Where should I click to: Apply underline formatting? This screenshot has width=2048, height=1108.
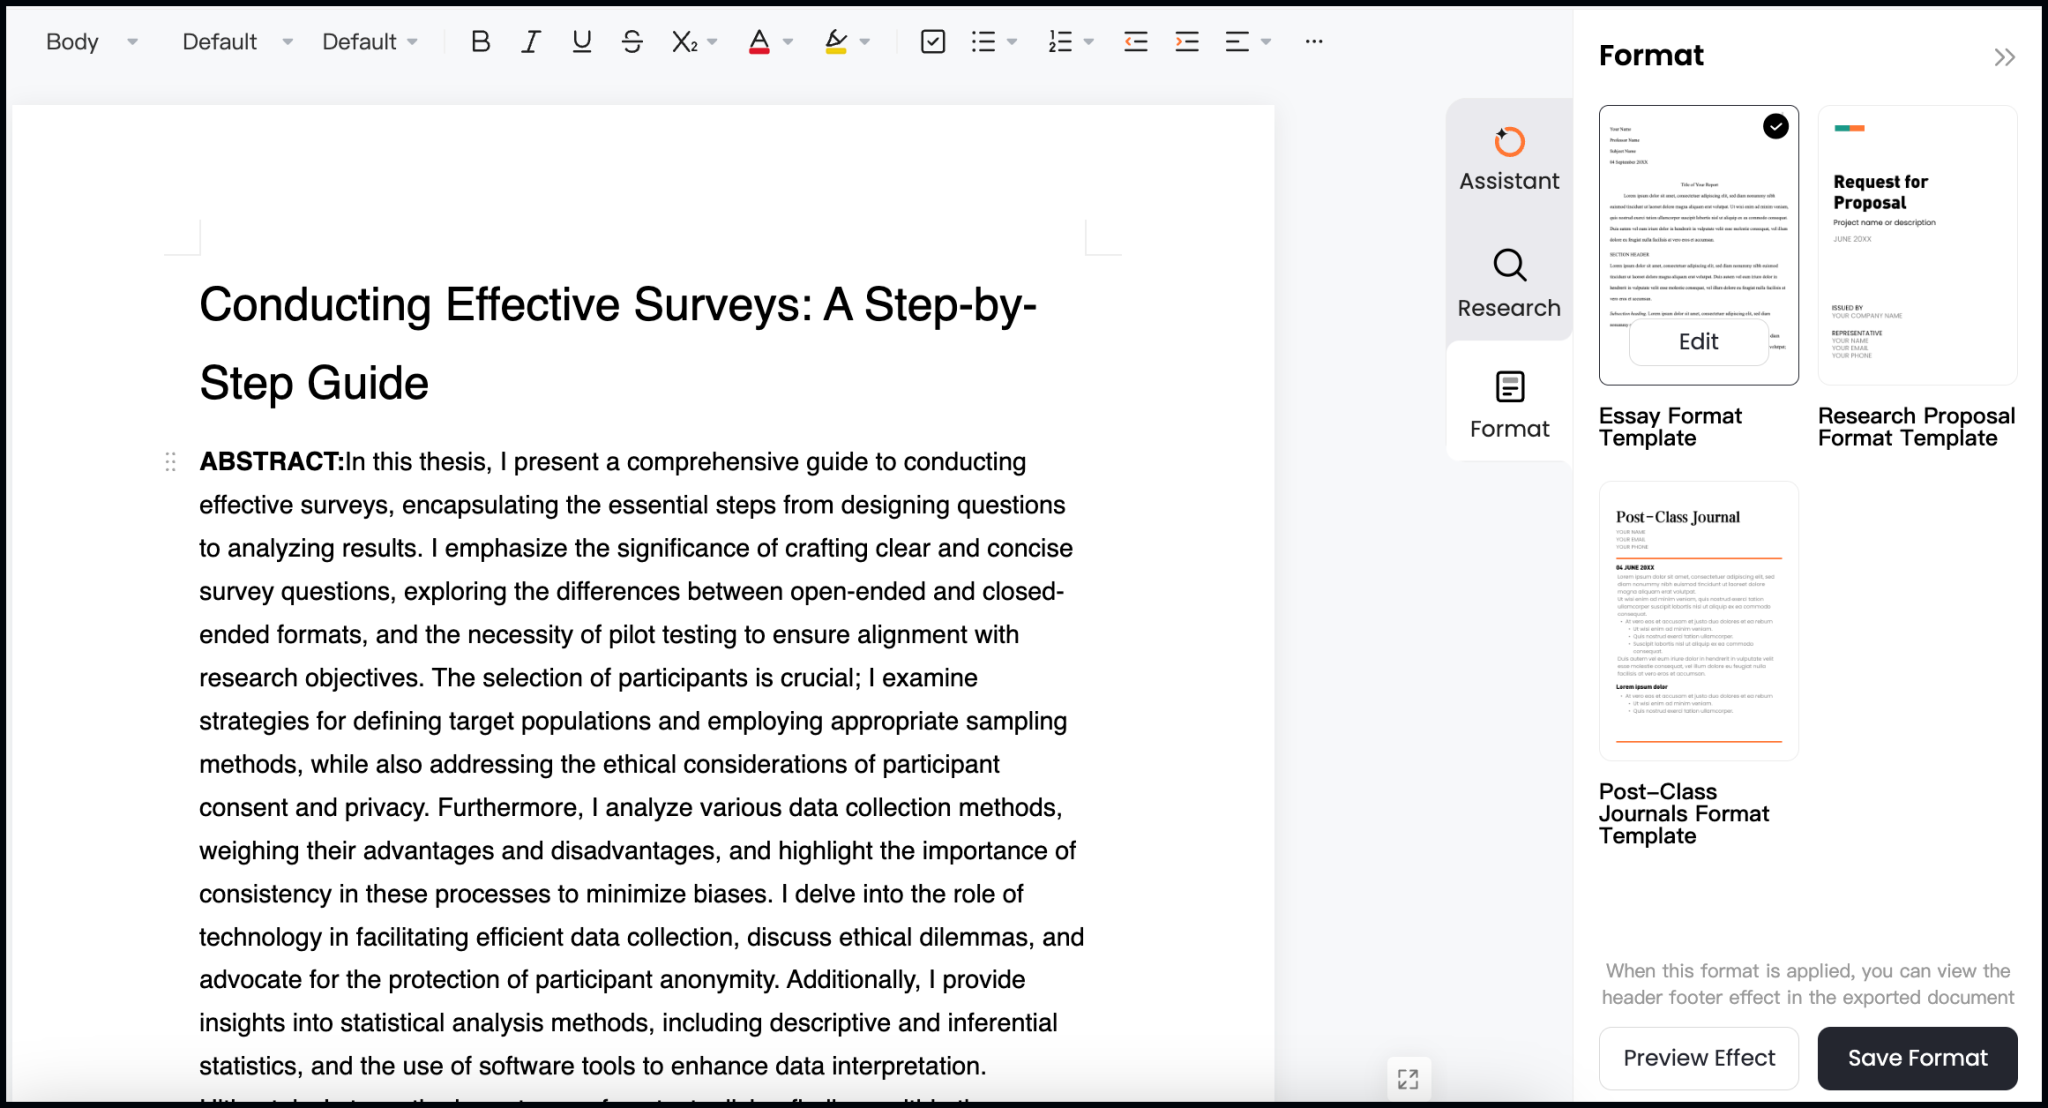coord(581,41)
